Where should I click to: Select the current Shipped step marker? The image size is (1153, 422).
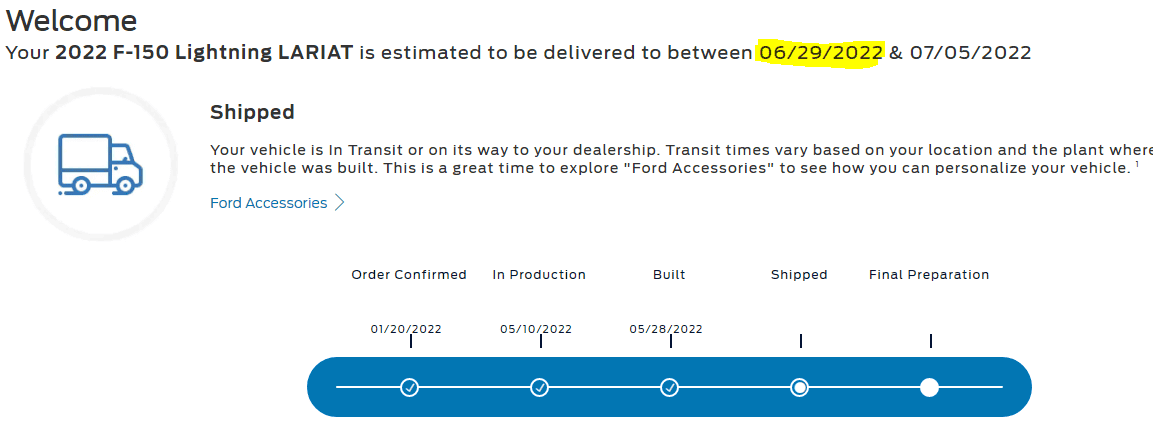pyautogui.click(x=799, y=387)
